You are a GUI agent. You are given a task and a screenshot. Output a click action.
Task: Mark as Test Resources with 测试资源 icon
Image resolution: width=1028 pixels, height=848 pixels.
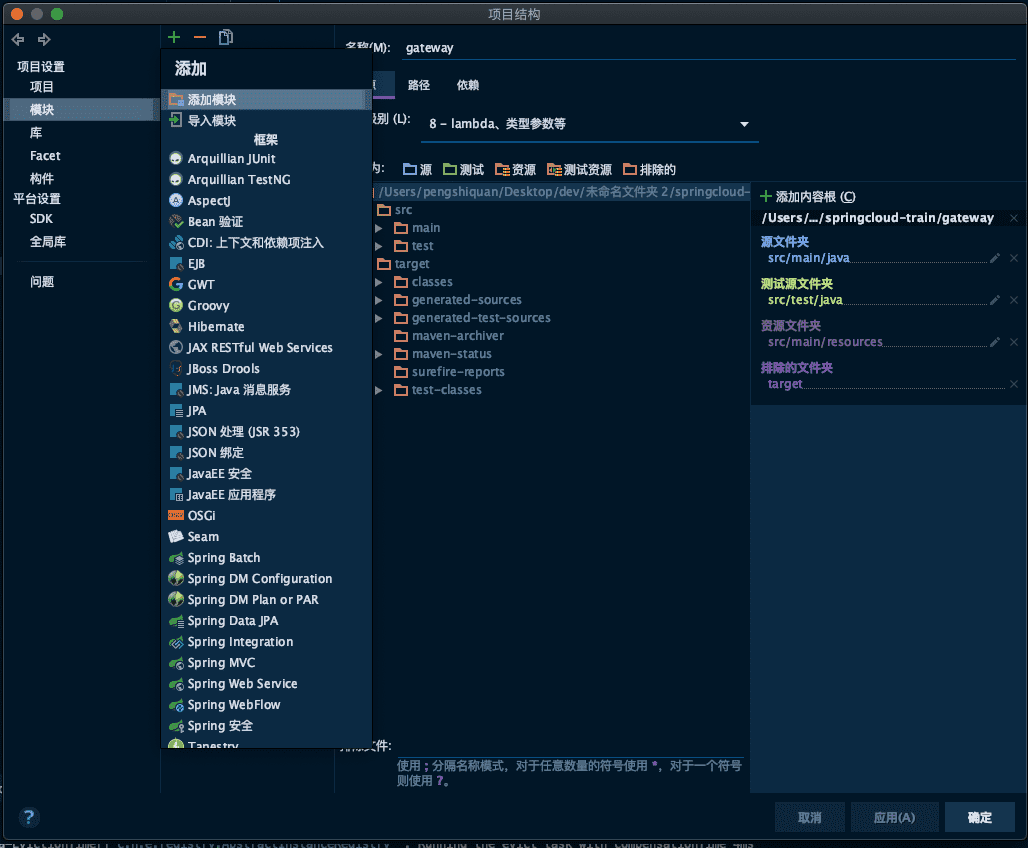coord(580,170)
